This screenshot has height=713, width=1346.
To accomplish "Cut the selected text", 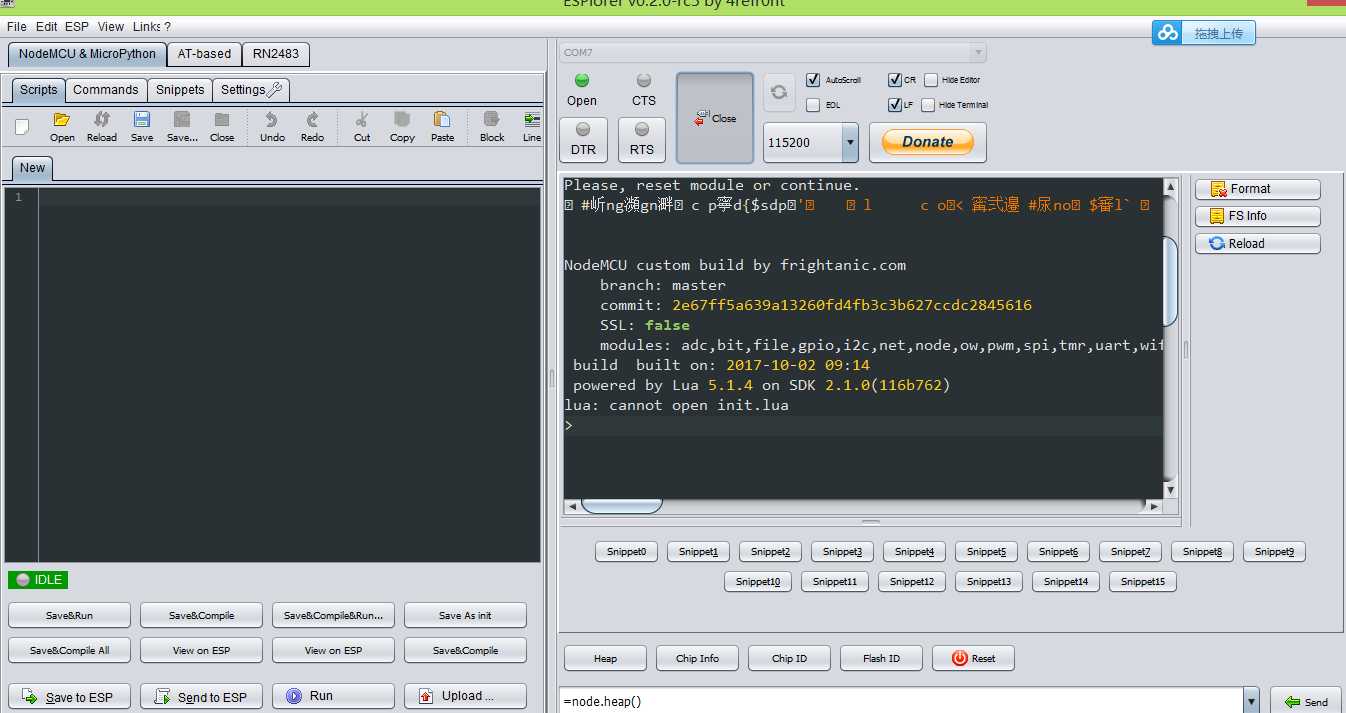I will click(x=362, y=127).
